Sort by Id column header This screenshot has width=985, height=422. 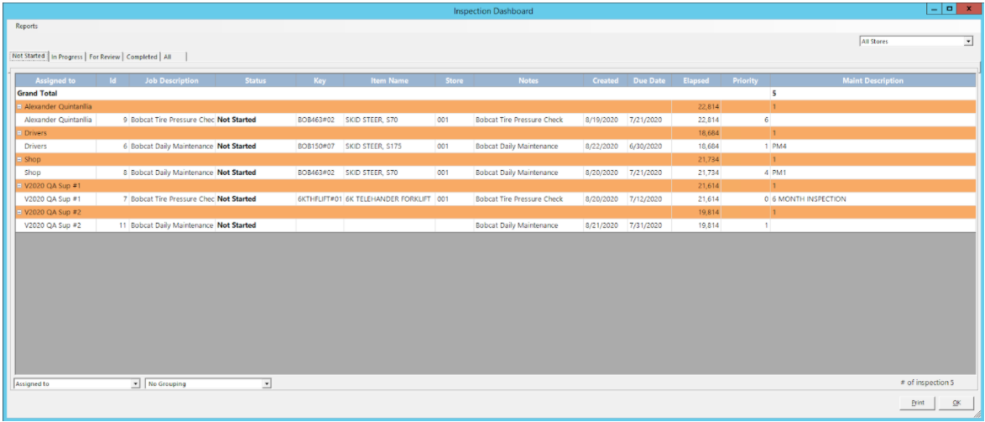(x=112, y=81)
